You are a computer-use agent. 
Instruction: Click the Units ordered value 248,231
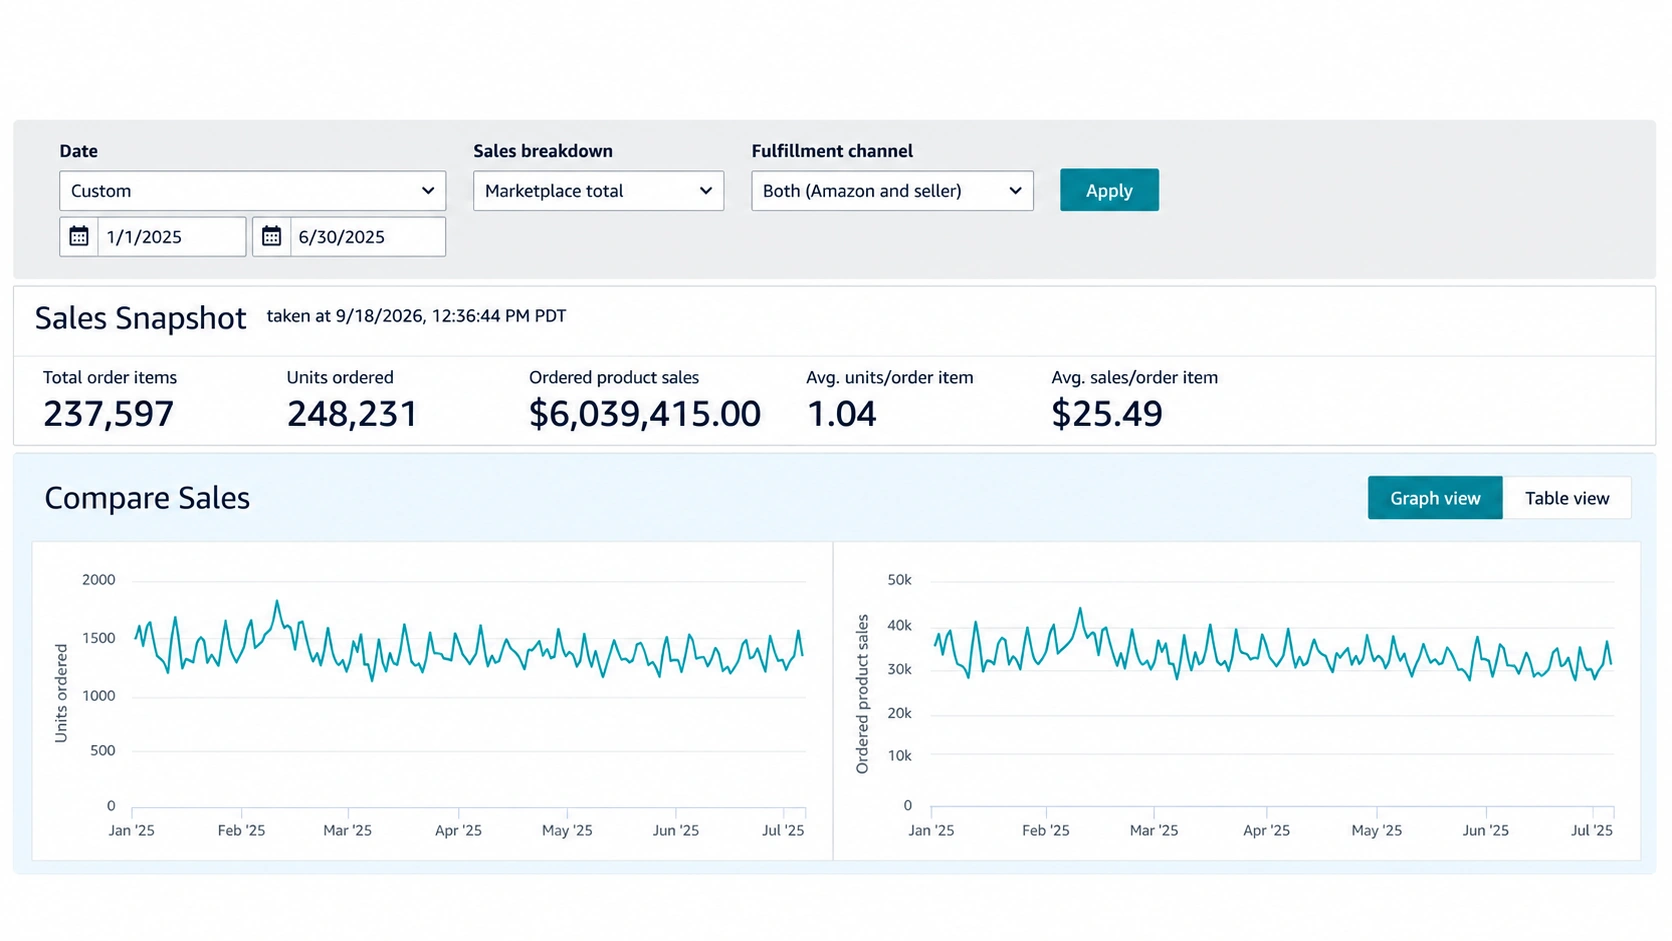(352, 414)
